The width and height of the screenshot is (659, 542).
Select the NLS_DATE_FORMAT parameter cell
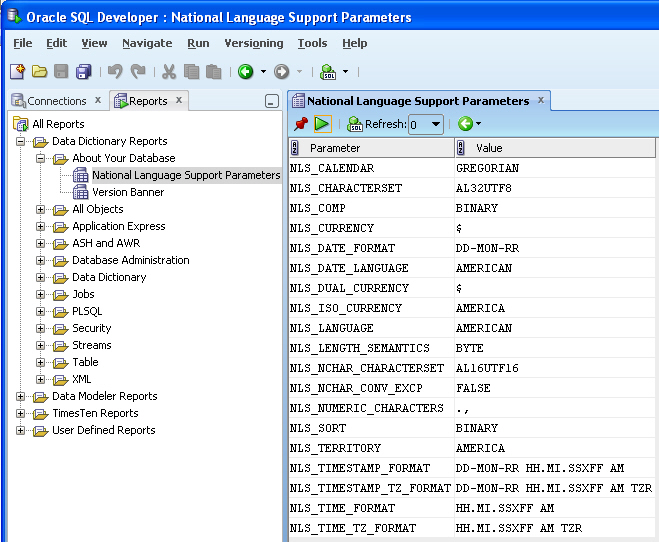click(x=372, y=248)
